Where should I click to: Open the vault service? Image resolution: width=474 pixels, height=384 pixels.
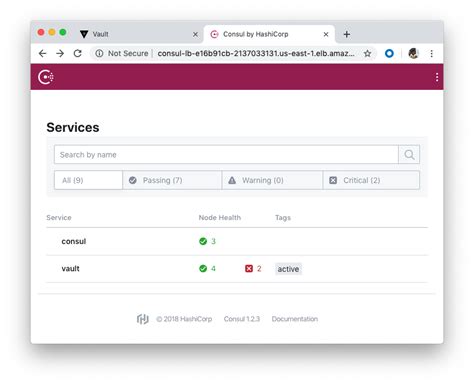coord(70,268)
